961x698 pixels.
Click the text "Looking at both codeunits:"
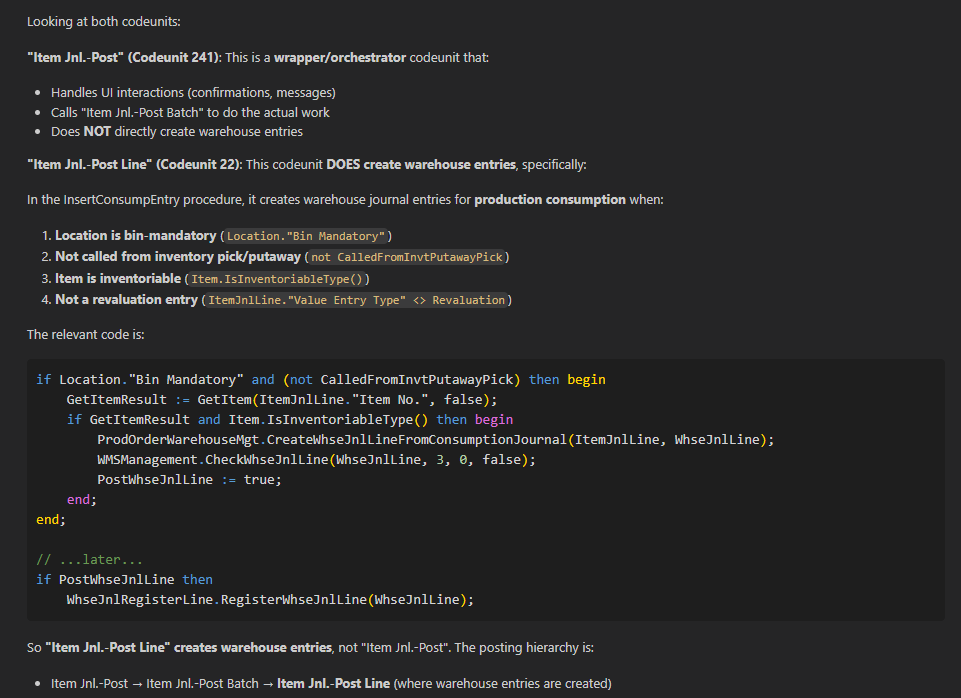(x=103, y=21)
